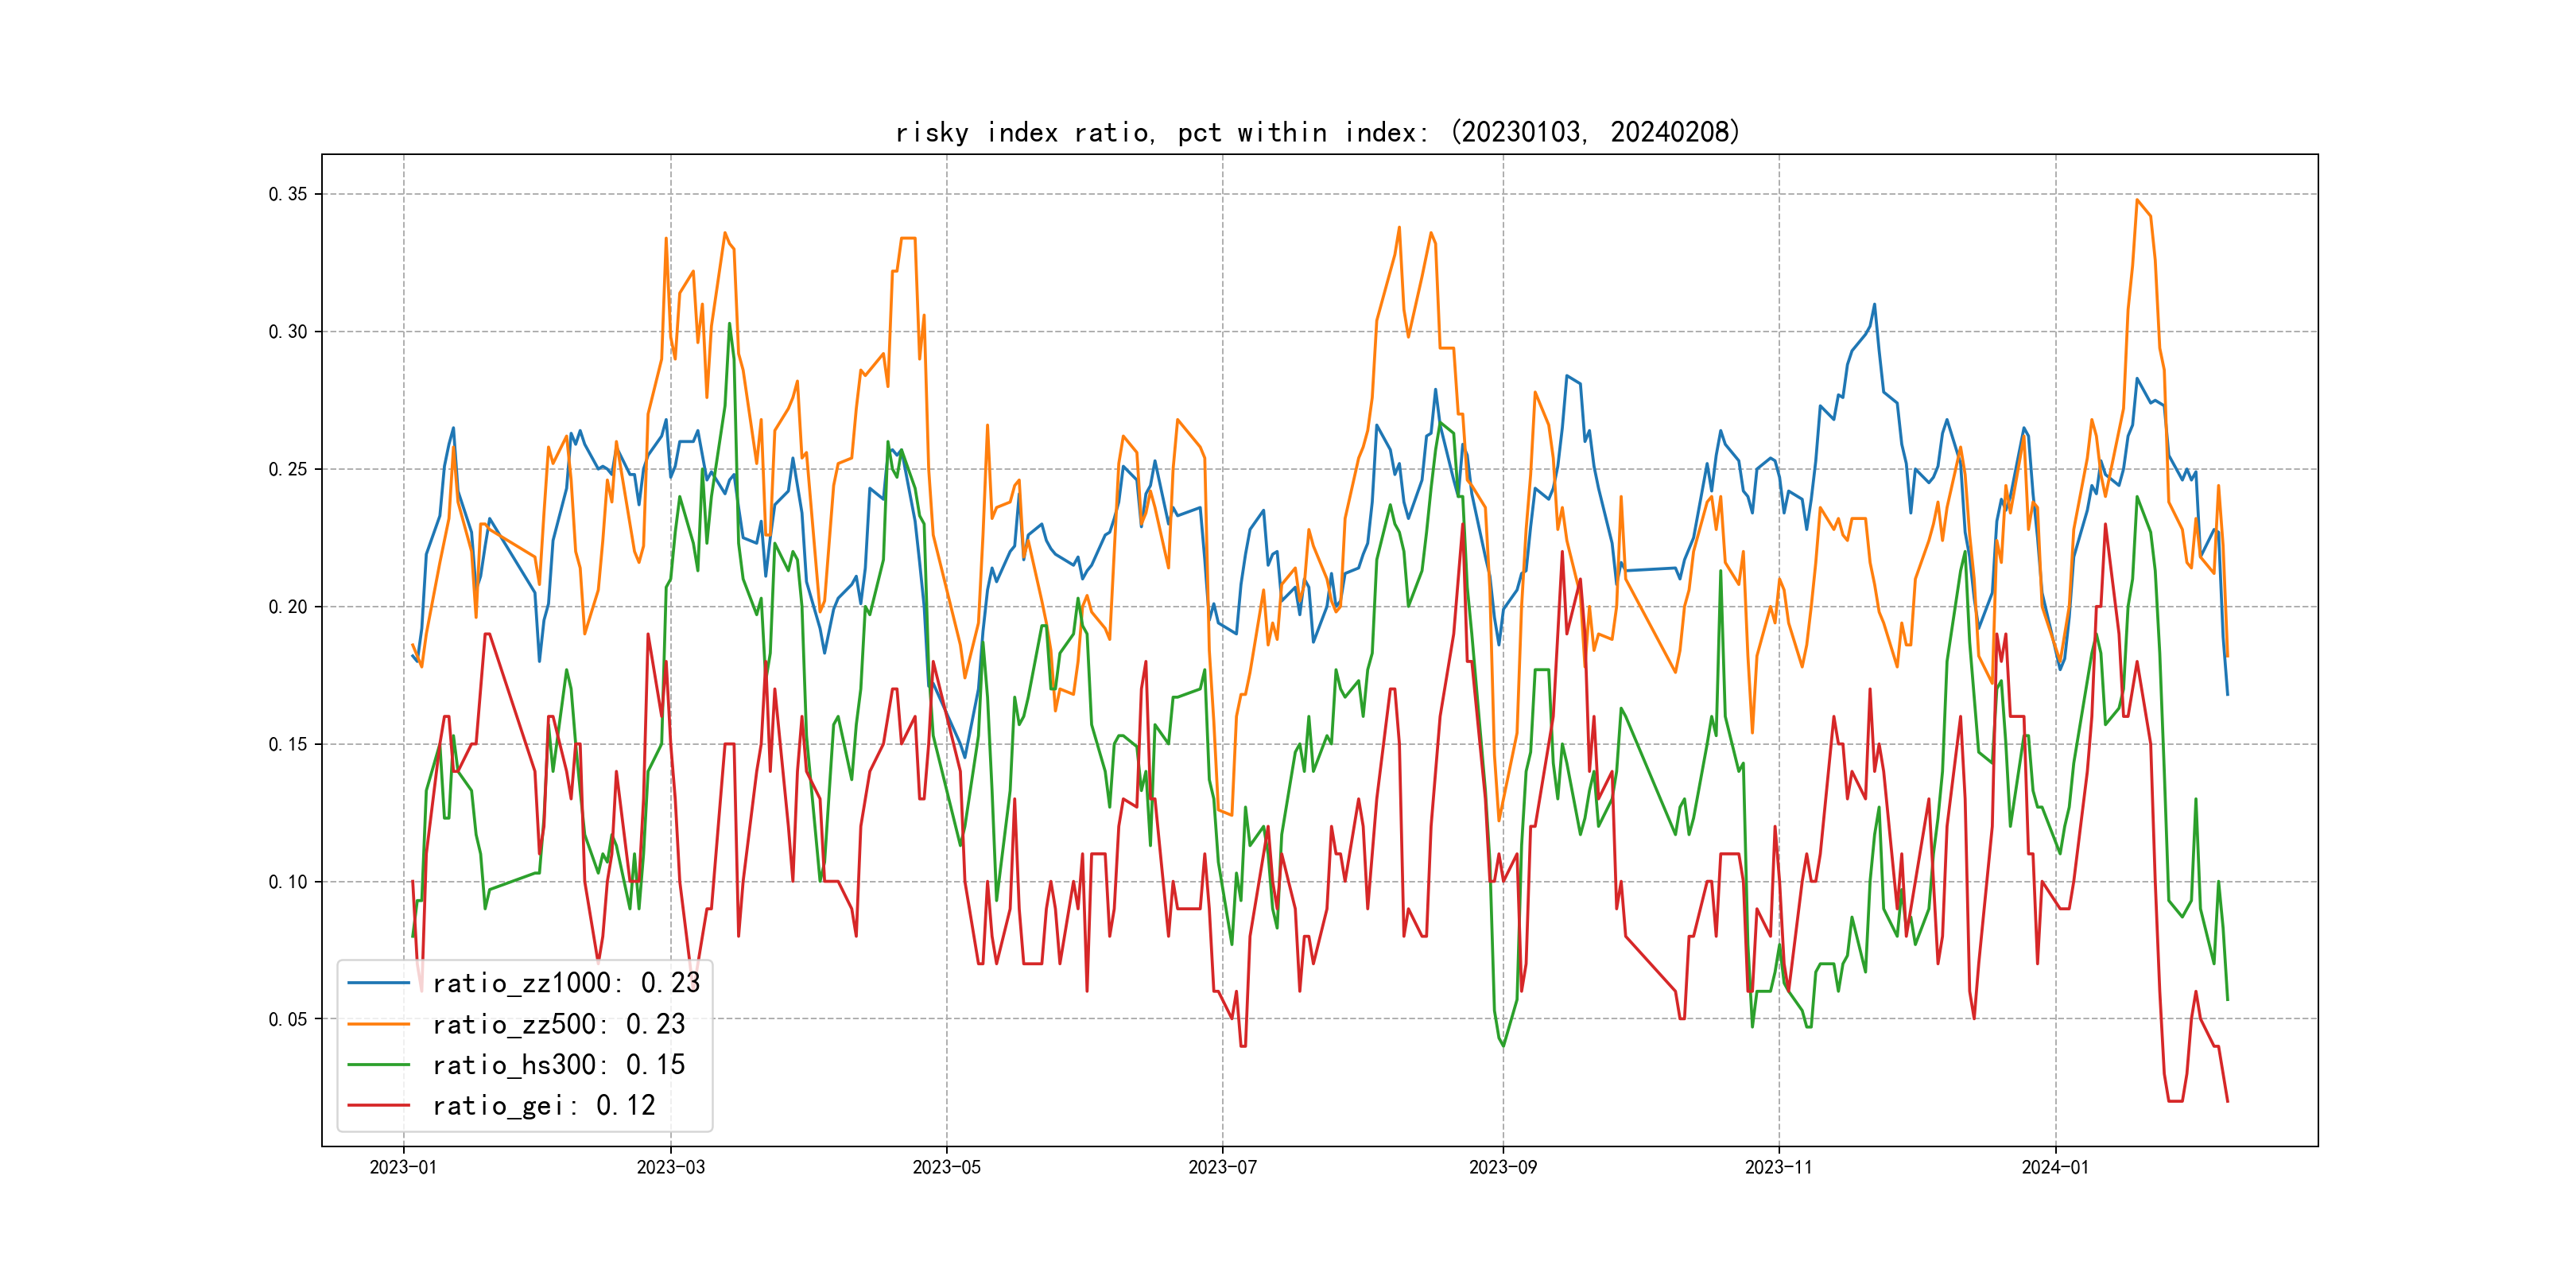Select the 'ratio_zz1000: 0.23' legend text
Viewport: 2576px width, 1288px height.
(x=566, y=983)
